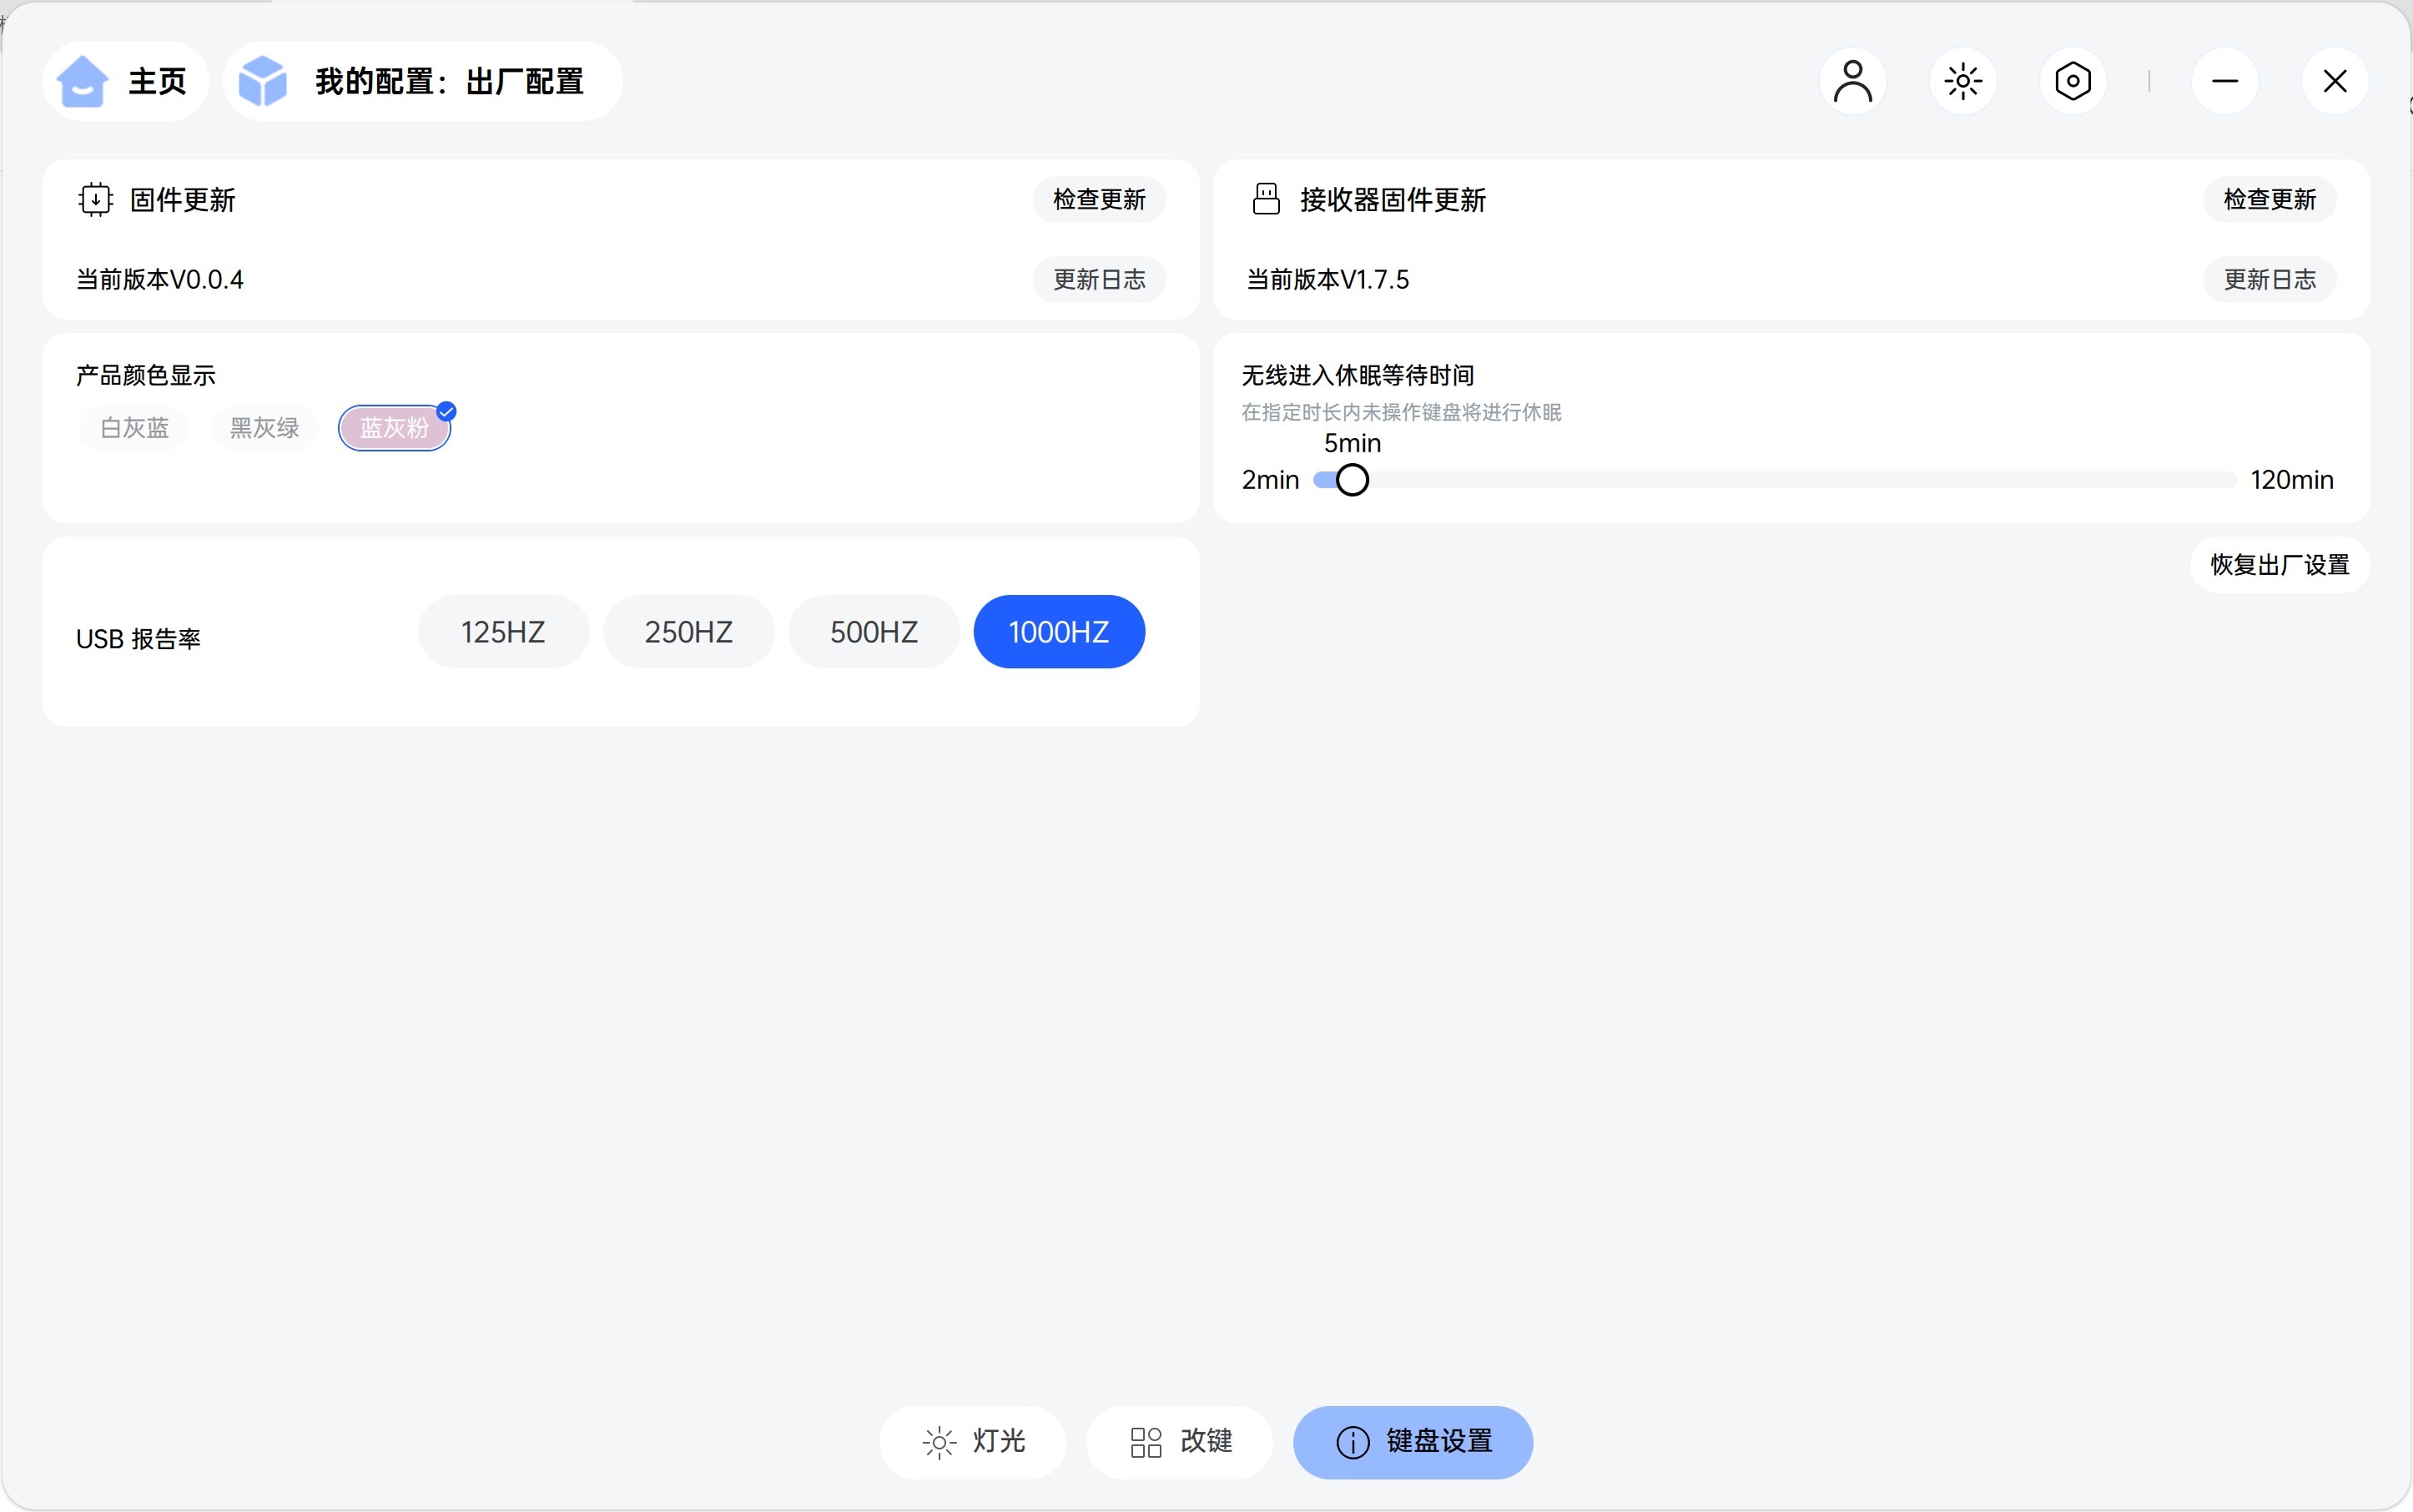2413x1512 pixels.
Task: Select 125HZ USB report rate
Action: [503, 632]
